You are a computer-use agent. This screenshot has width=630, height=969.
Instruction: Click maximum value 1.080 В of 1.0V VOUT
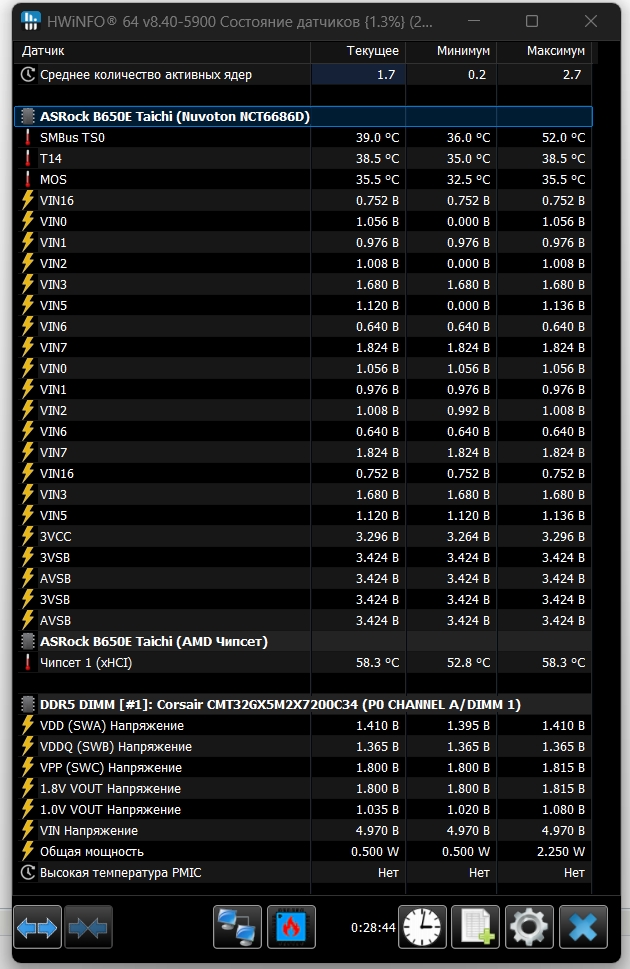(x=563, y=810)
